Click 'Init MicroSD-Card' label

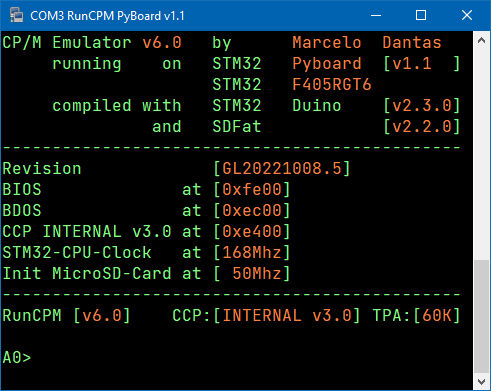[x=87, y=273]
